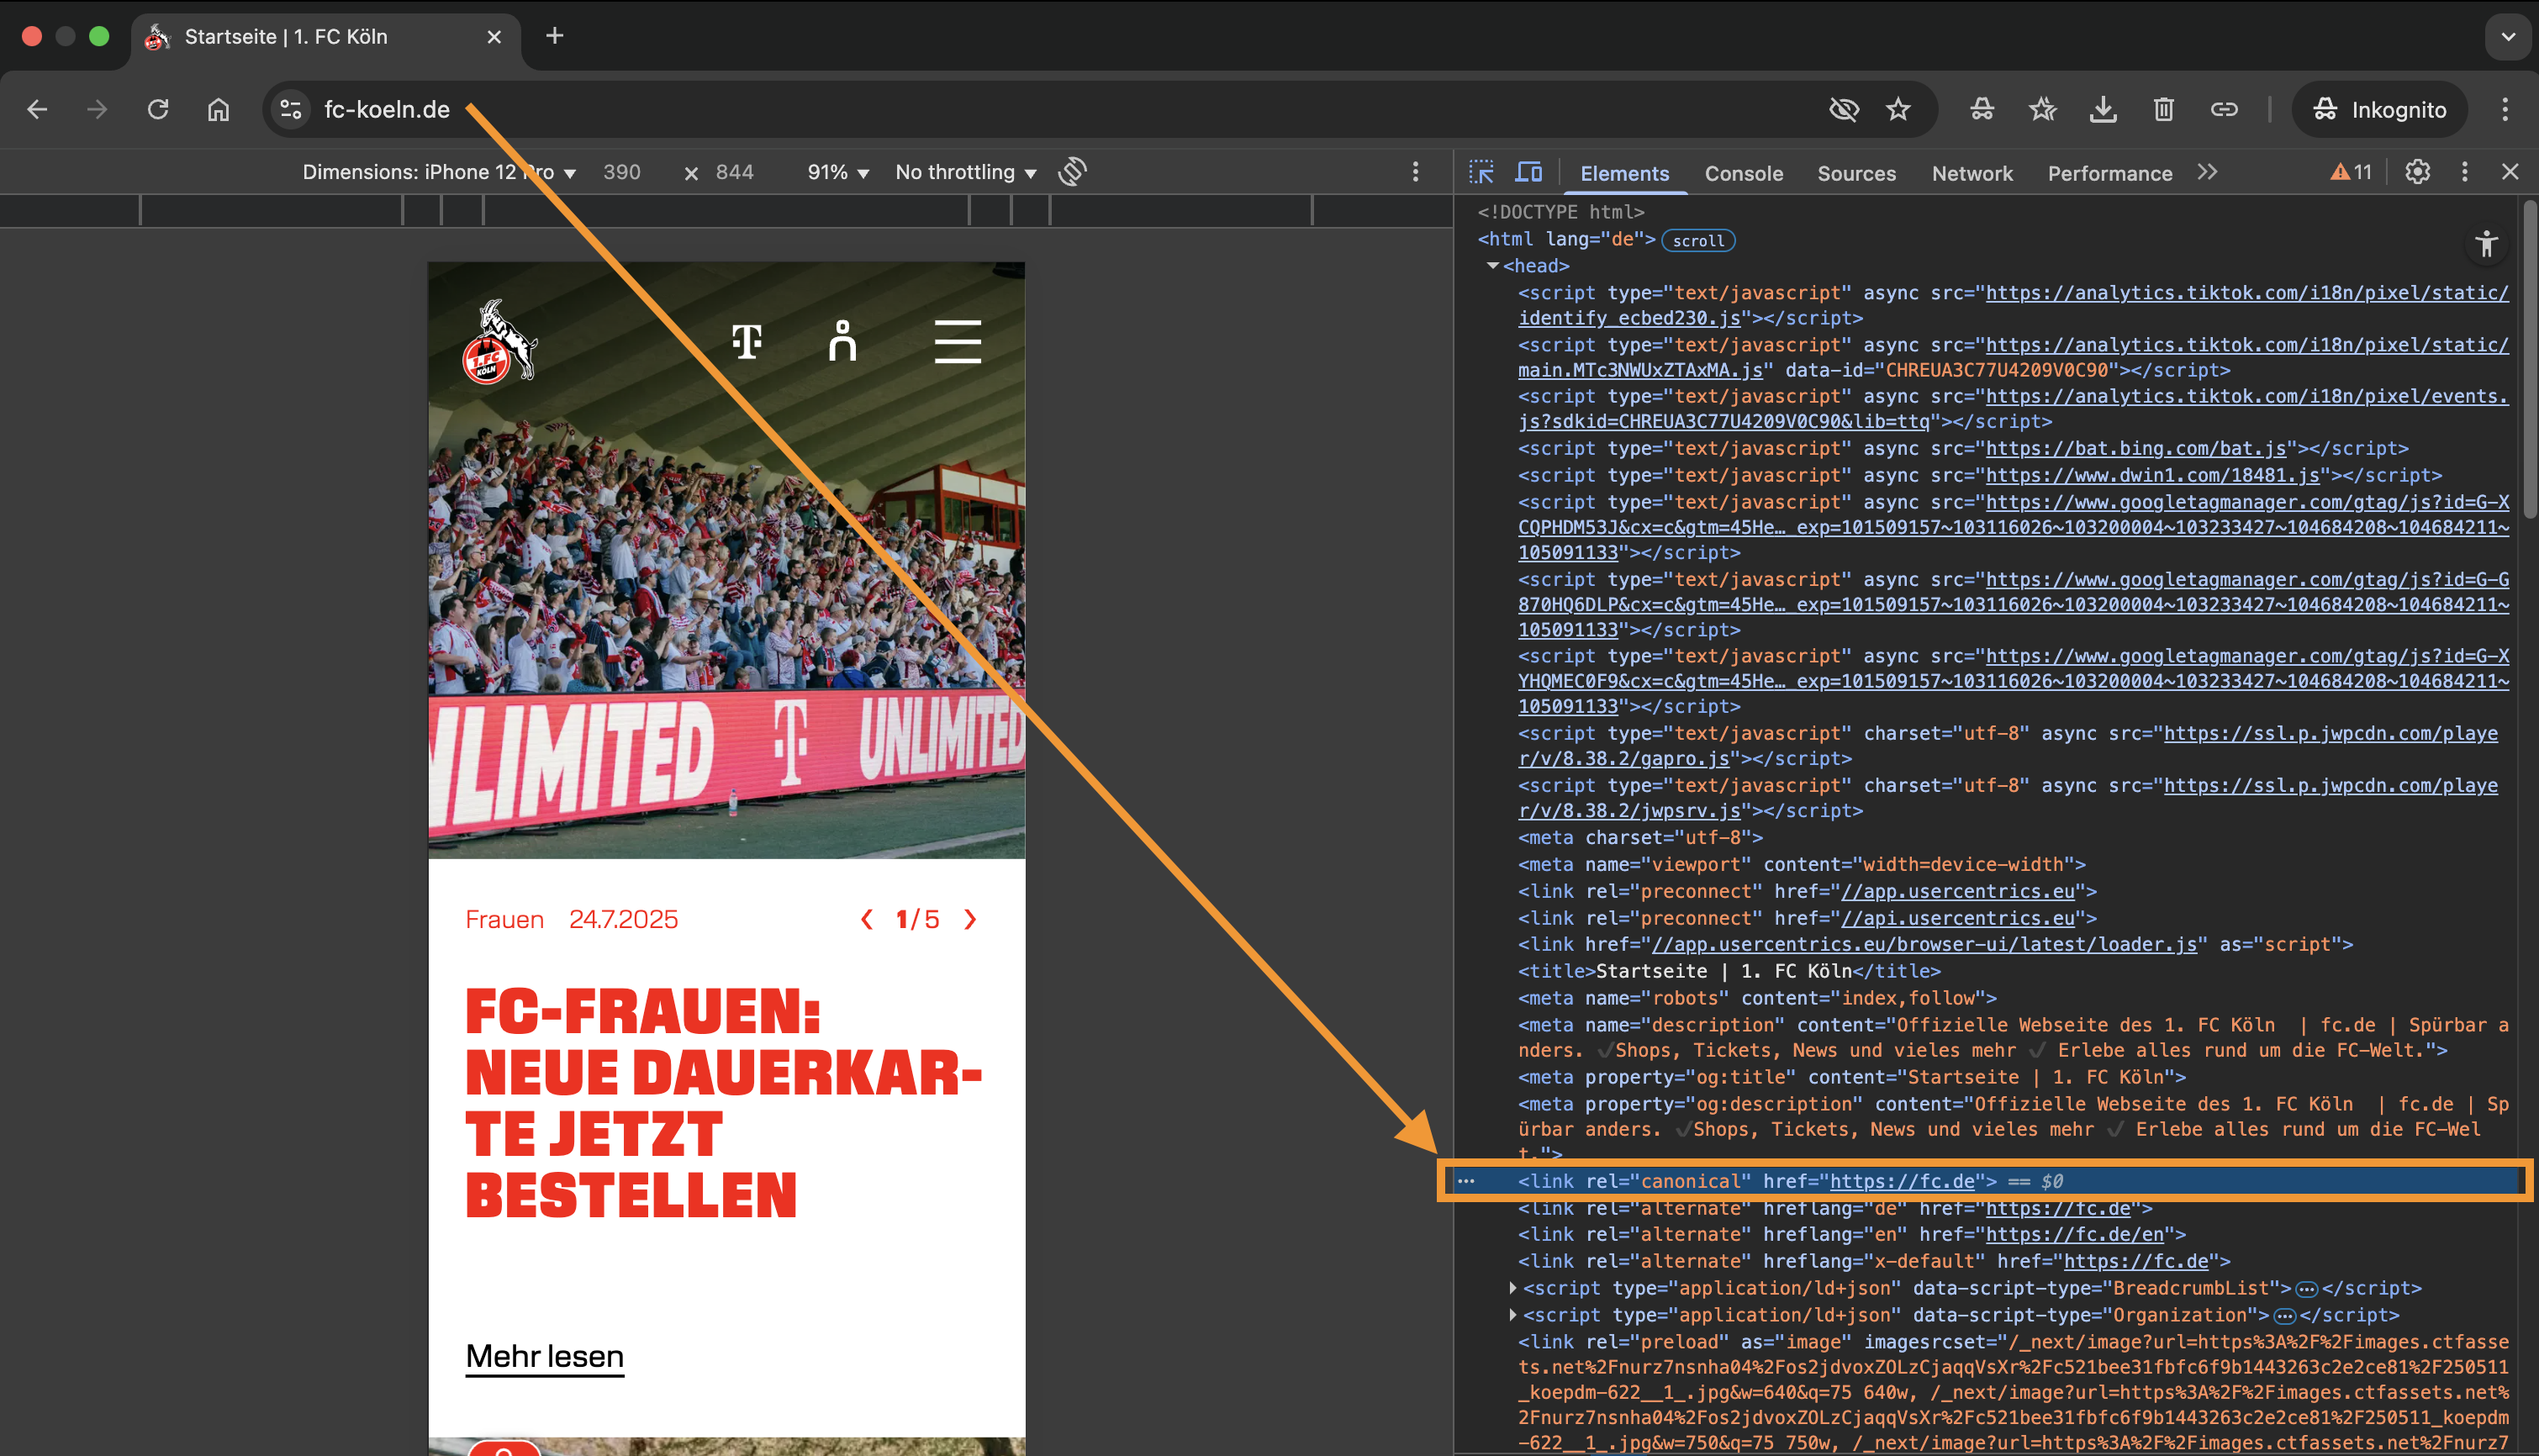Click the Mehr lesen link

coord(544,1356)
